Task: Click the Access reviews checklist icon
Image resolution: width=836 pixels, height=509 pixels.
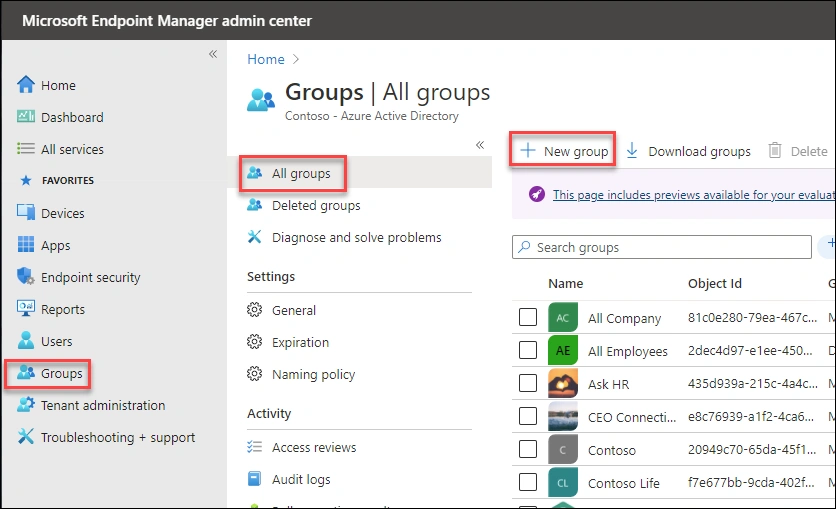Action: click(x=254, y=447)
